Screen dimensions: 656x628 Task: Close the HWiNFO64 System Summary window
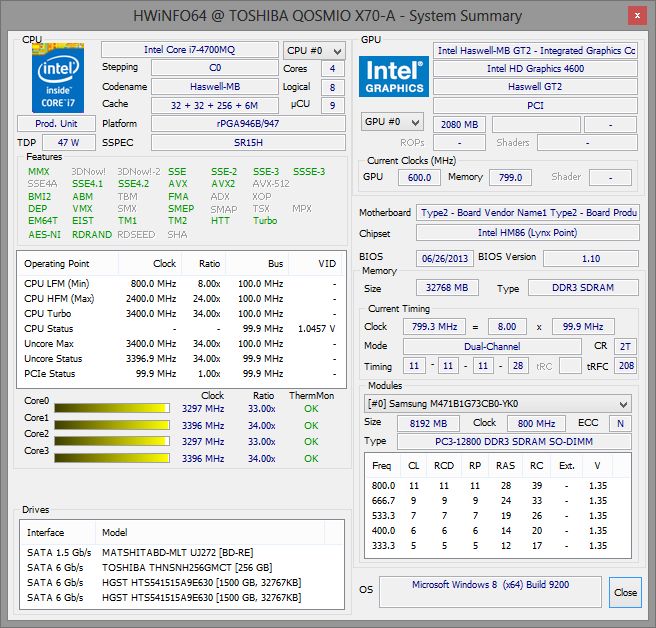pos(637,16)
